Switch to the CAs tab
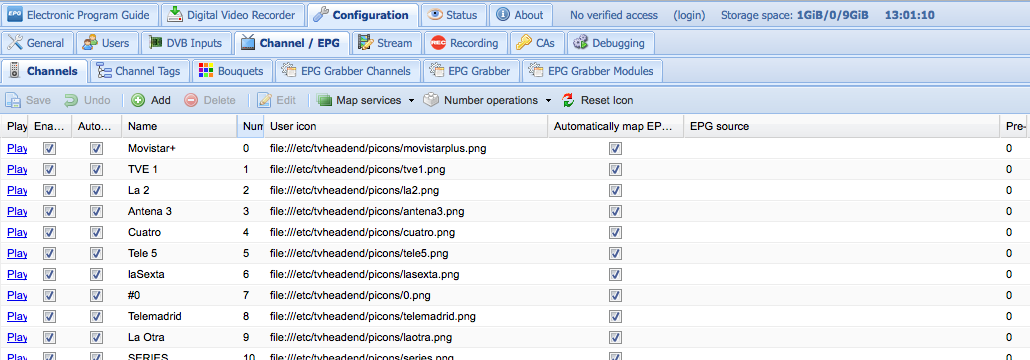This screenshot has width=1030, height=360. coord(537,43)
